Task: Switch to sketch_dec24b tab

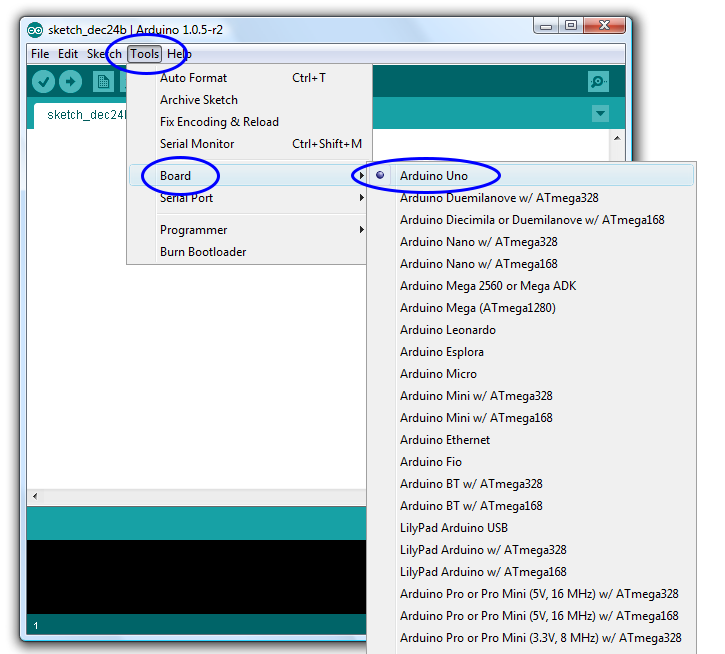Action: (x=80, y=115)
